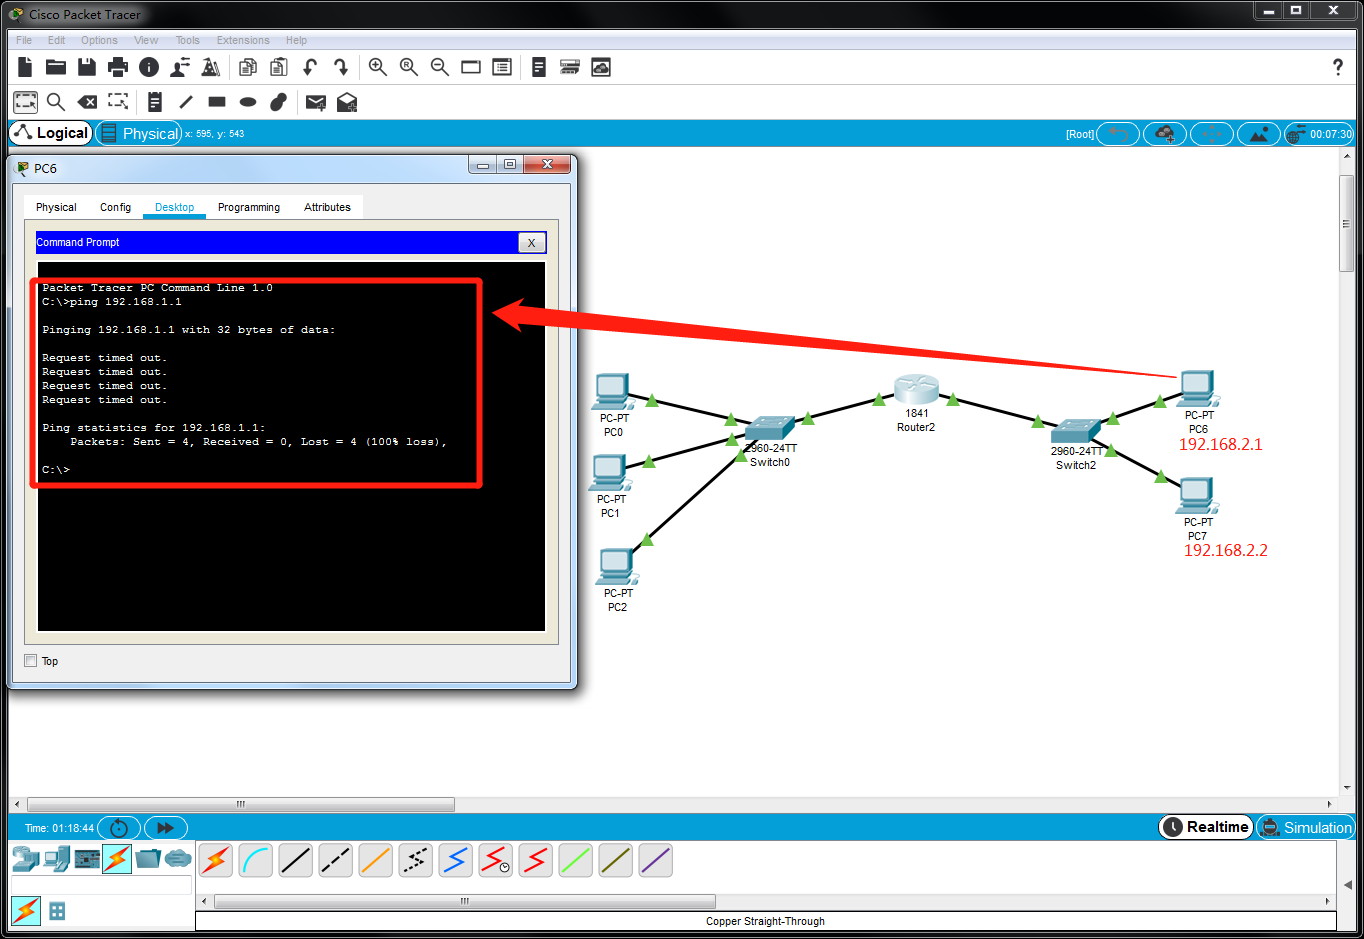
Task: Close Command Prompt with X button
Action: point(532,242)
